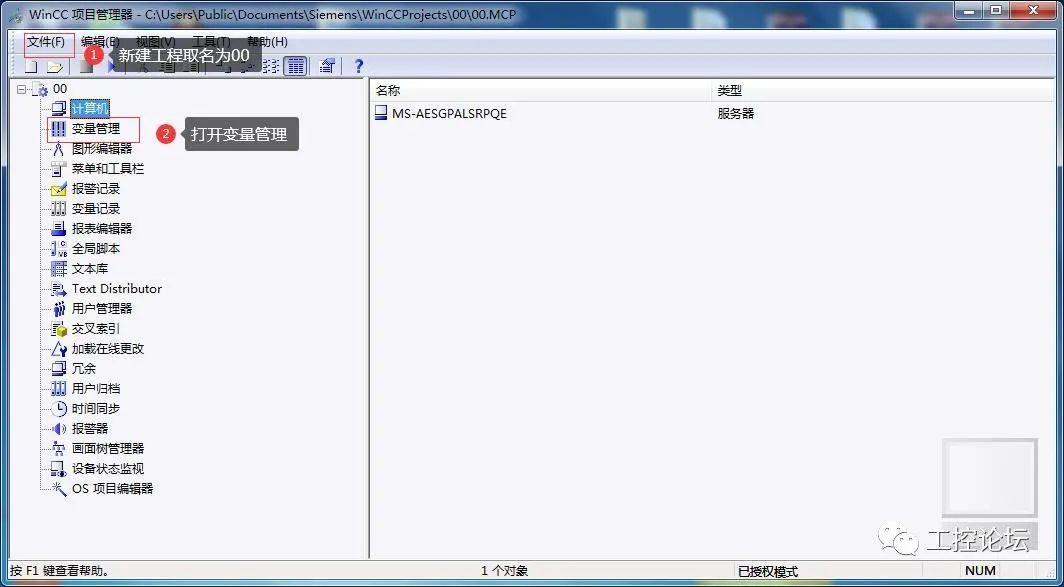The width and height of the screenshot is (1064, 587).
Task: Select the 全局脚本 C/VB icon
Action: coord(60,249)
